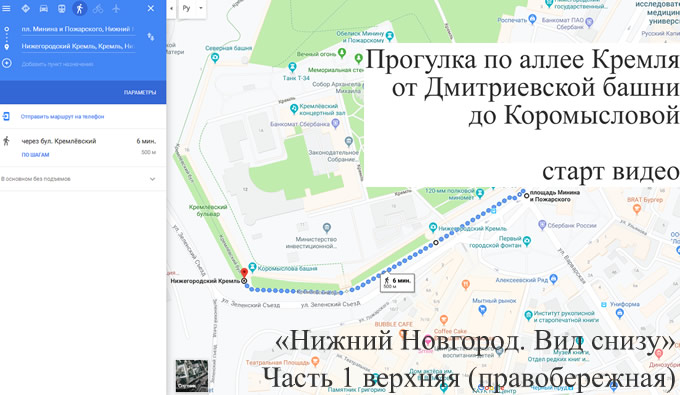Image resolution: width=680 pixels, height=395 pixels.
Task: Swap start and destination points
Action: tap(150, 37)
